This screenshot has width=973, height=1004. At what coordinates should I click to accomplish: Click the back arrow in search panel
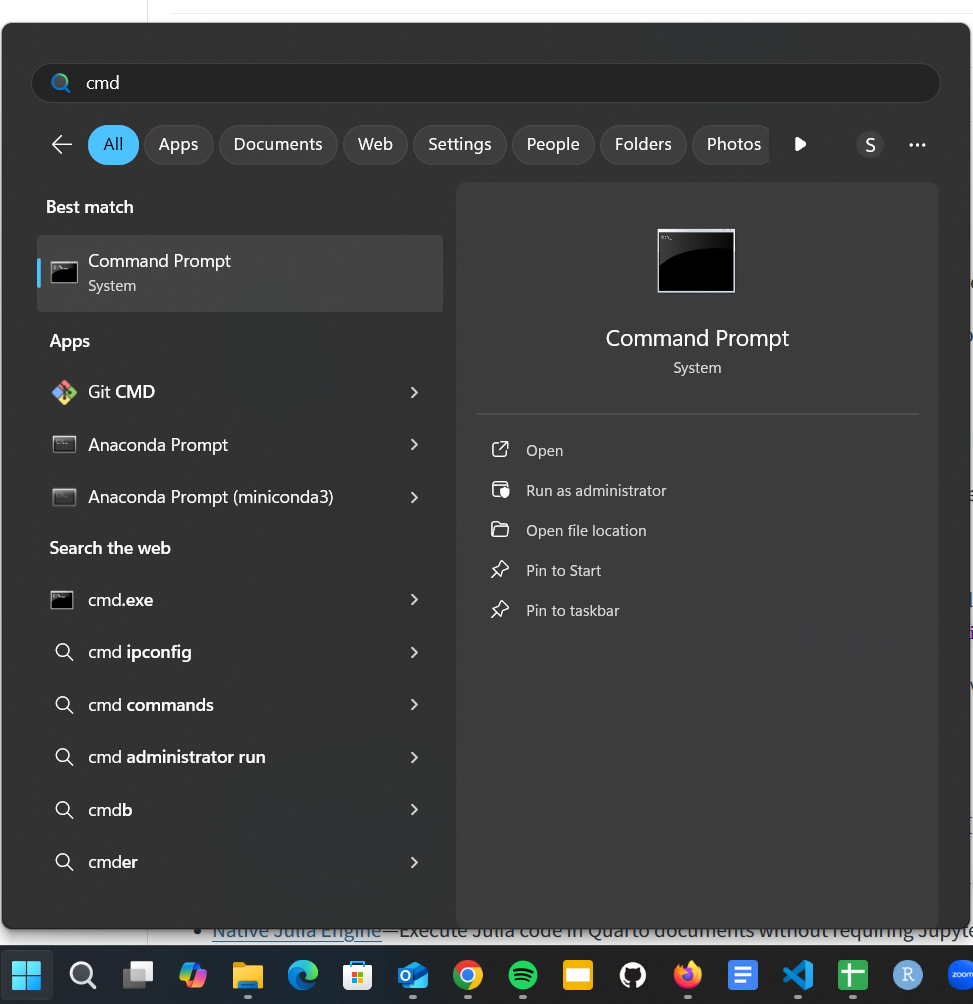click(62, 144)
